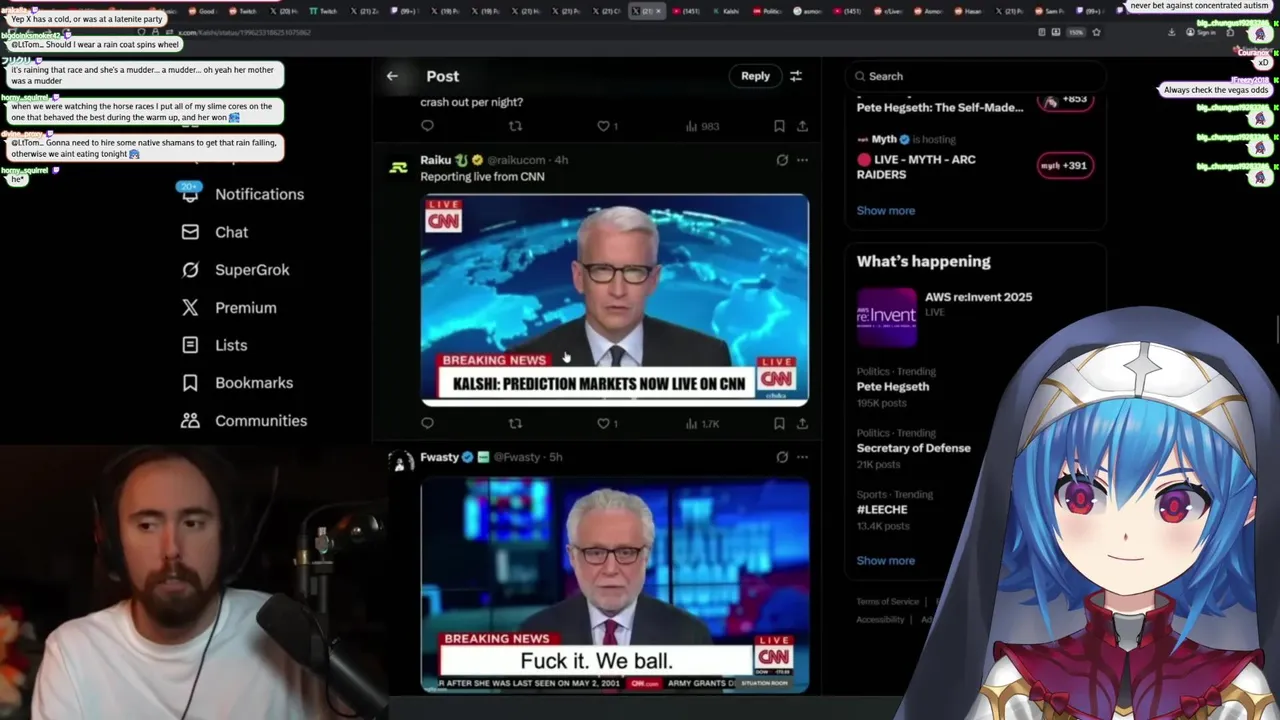
Task: Click the browser address bar URL
Action: point(245,32)
